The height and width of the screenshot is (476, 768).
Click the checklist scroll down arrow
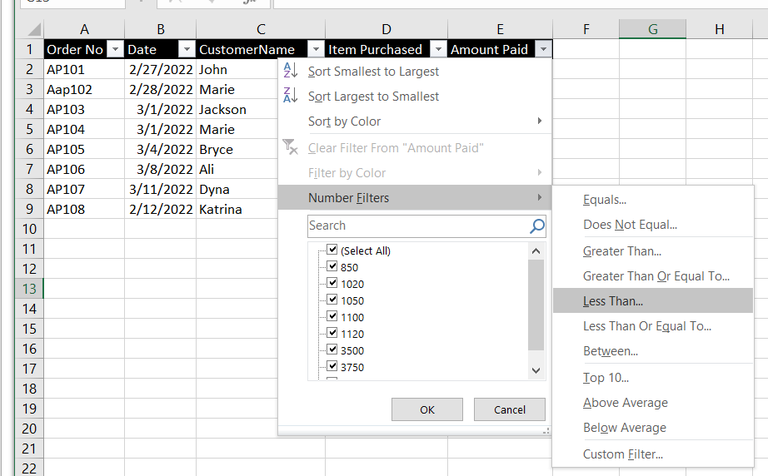pyautogui.click(x=536, y=370)
